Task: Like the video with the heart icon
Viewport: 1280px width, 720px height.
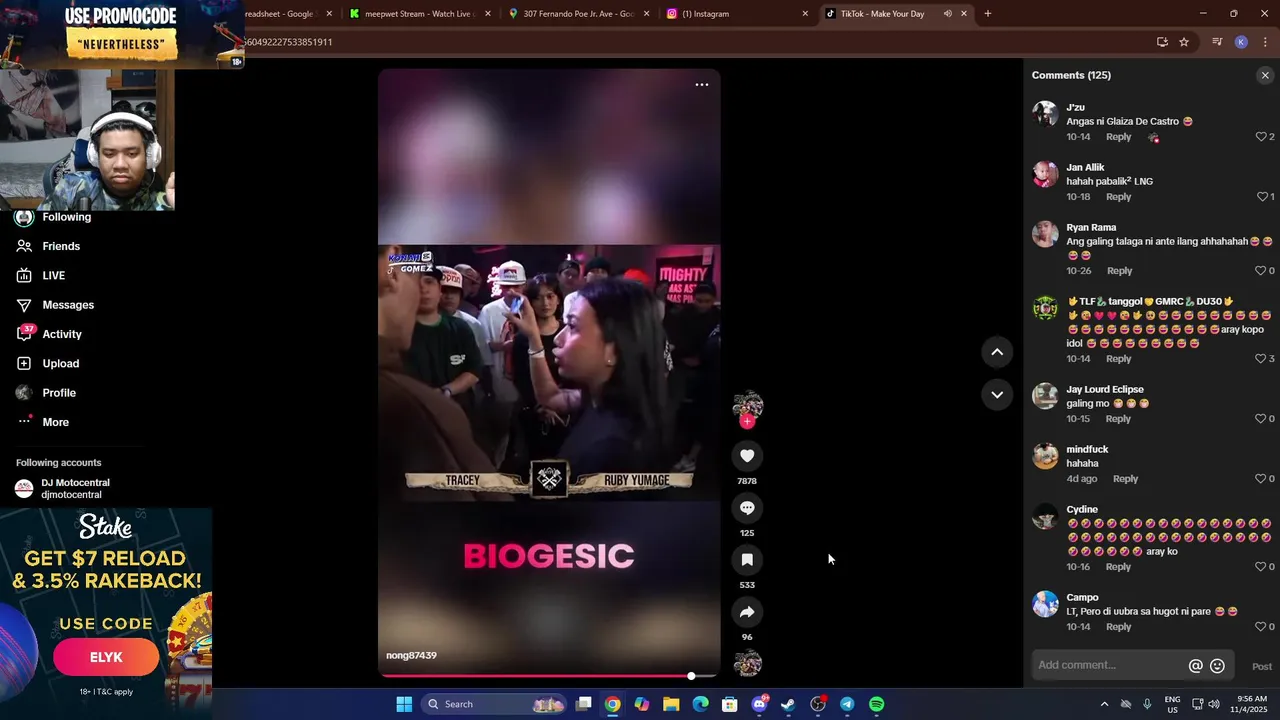Action: click(x=747, y=456)
